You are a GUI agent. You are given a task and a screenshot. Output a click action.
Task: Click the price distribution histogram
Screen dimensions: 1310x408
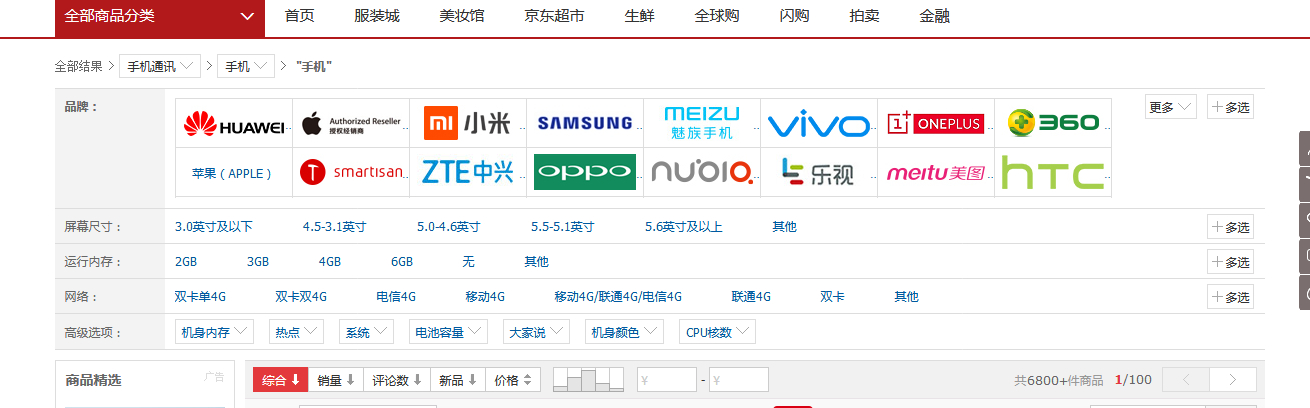click(x=588, y=379)
